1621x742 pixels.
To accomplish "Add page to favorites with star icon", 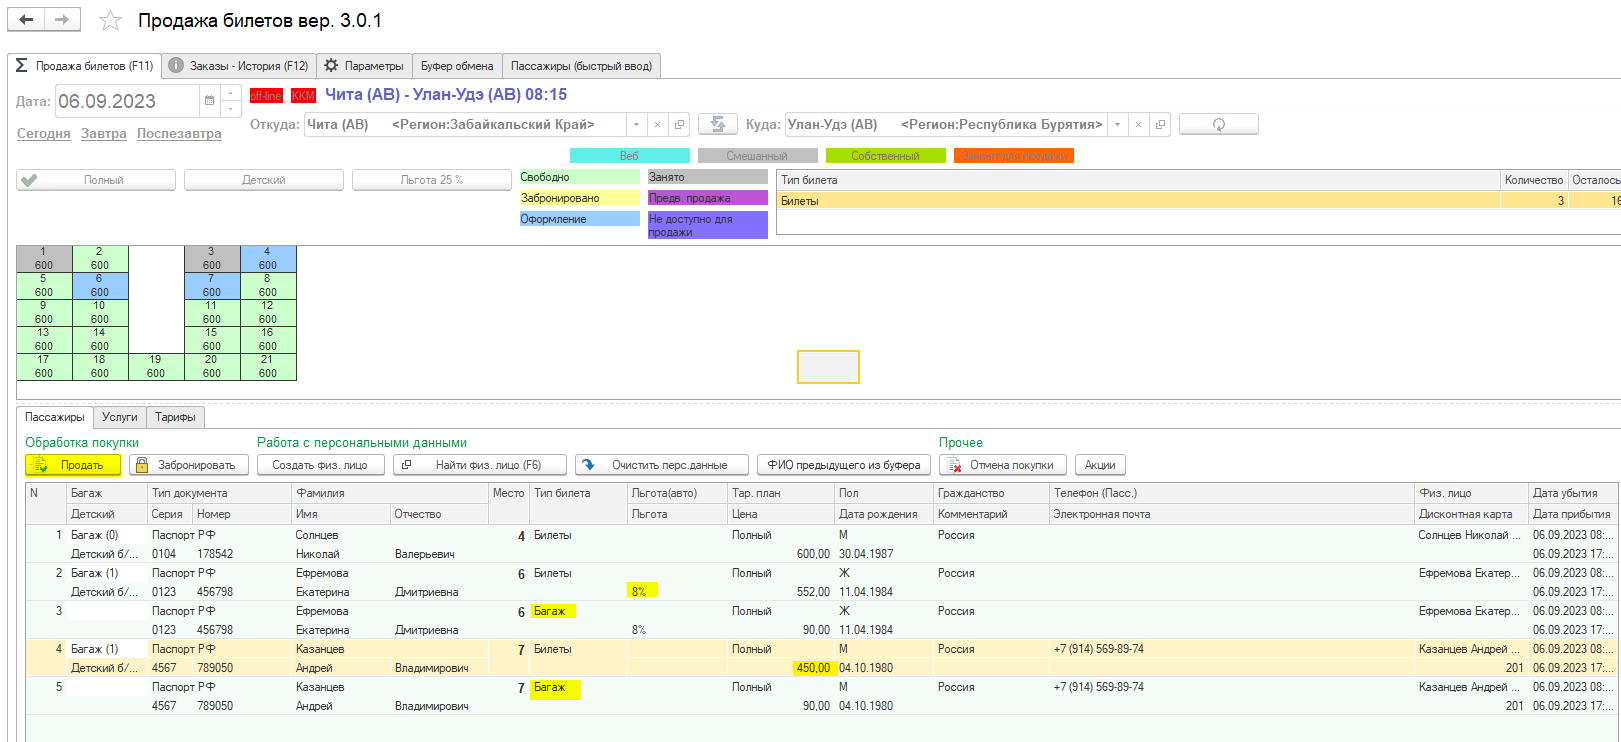I will point(111,21).
